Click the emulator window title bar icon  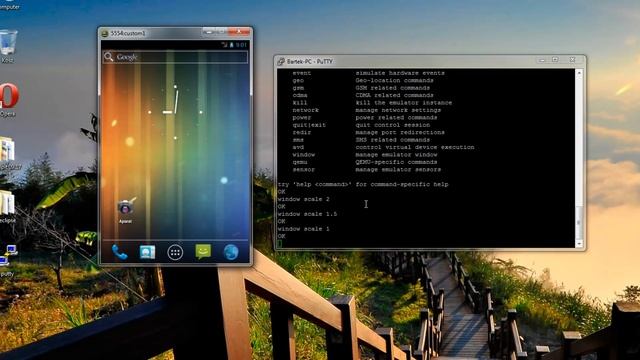coord(105,33)
